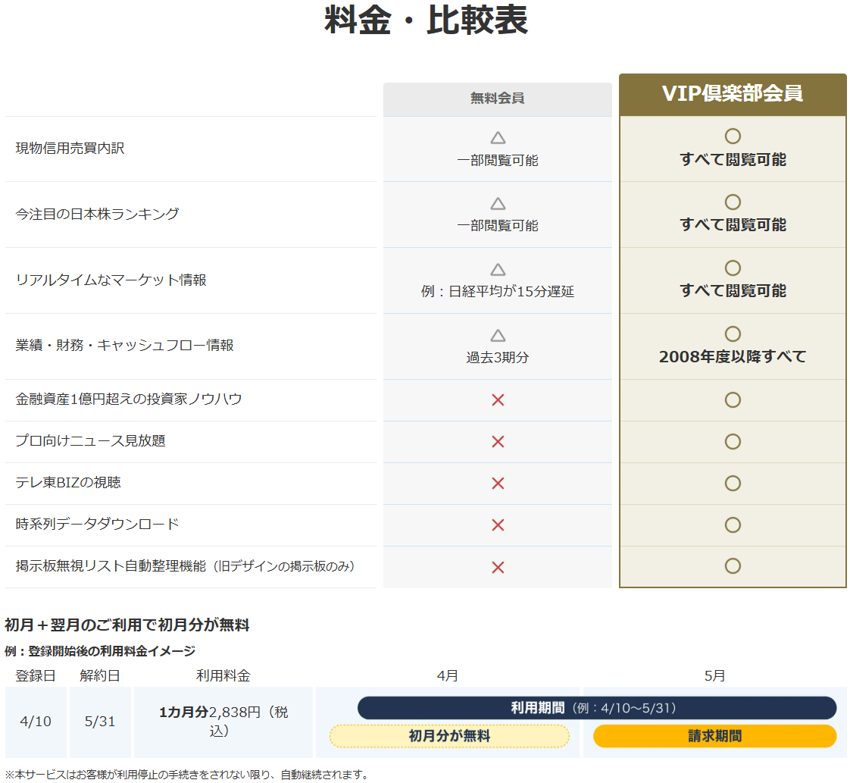Click the VIP circle icon in the 現物信用売買内訳 row
Image resolution: width=850 pixels, height=783 pixels.
[x=732, y=136]
